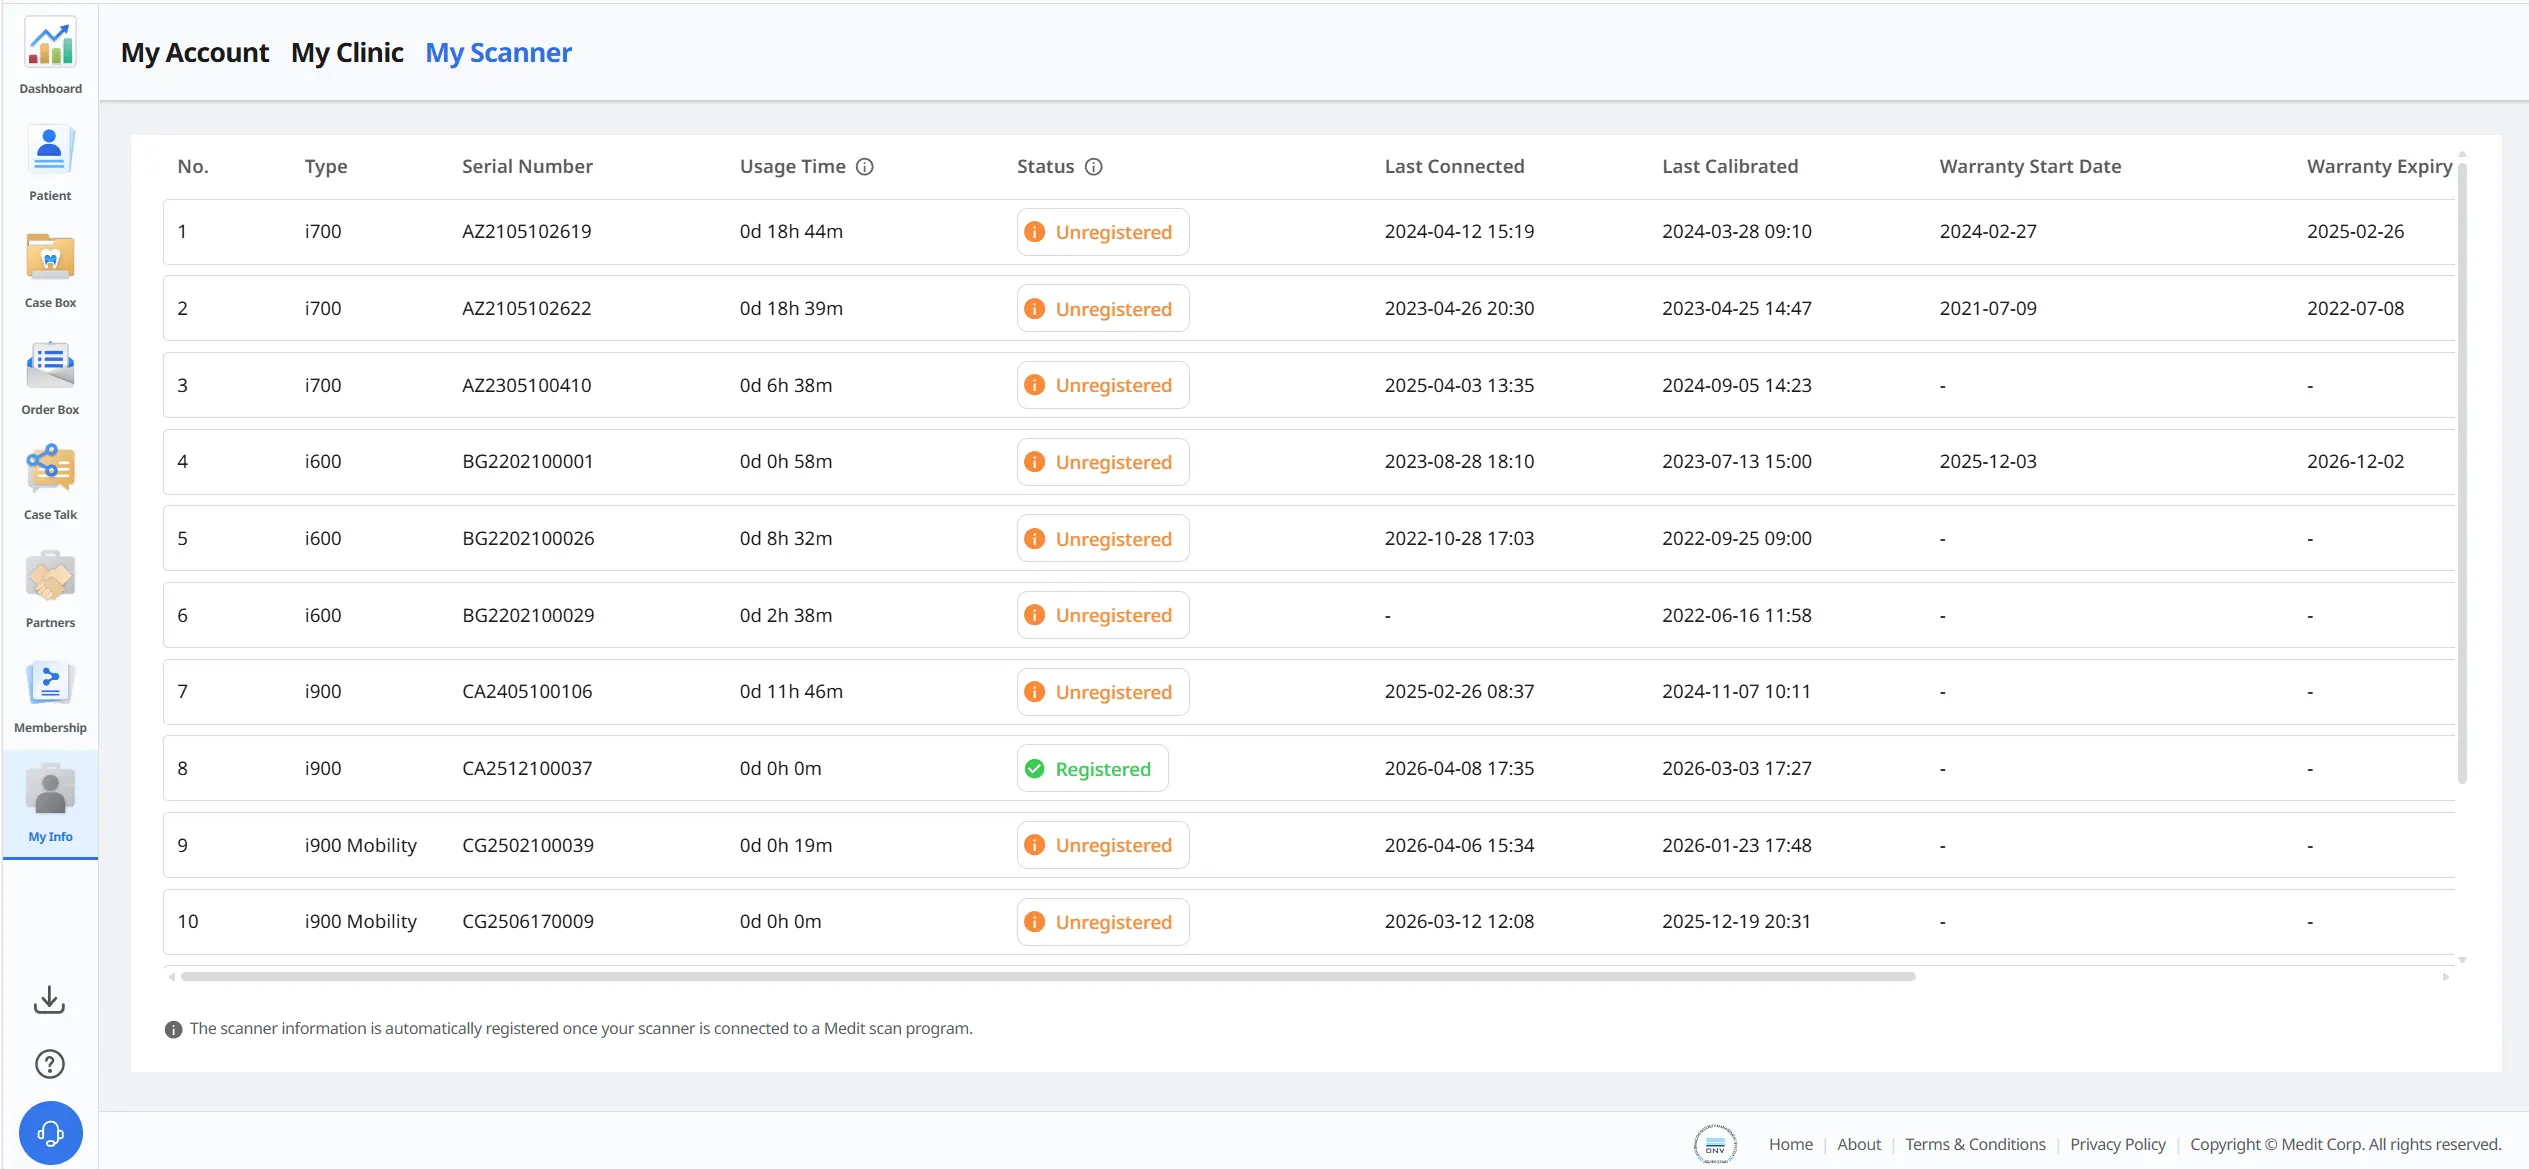Image resolution: width=2529 pixels, height=1169 pixels.
Task: Click the left arrow of horizontal scrollbar
Action: pyautogui.click(x=172, y=977)
